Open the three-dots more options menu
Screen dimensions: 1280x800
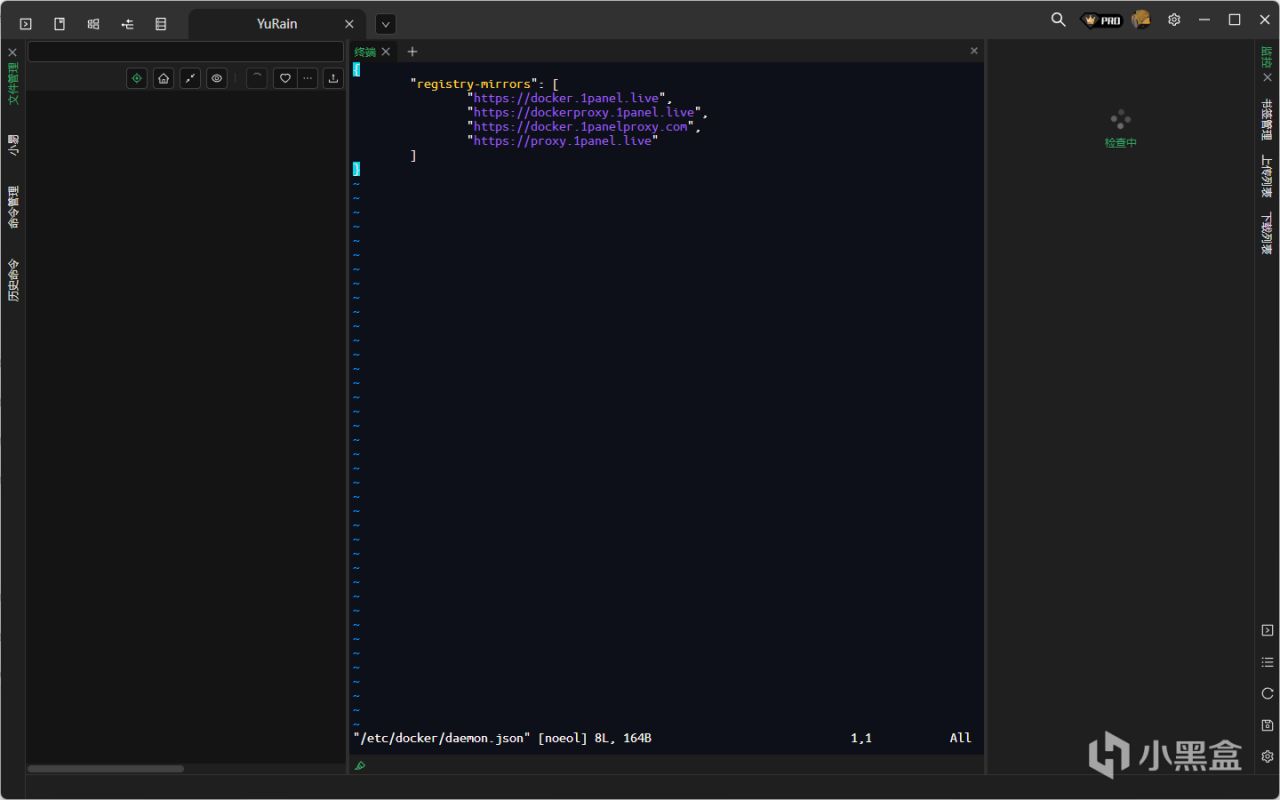tap(308, 78)
